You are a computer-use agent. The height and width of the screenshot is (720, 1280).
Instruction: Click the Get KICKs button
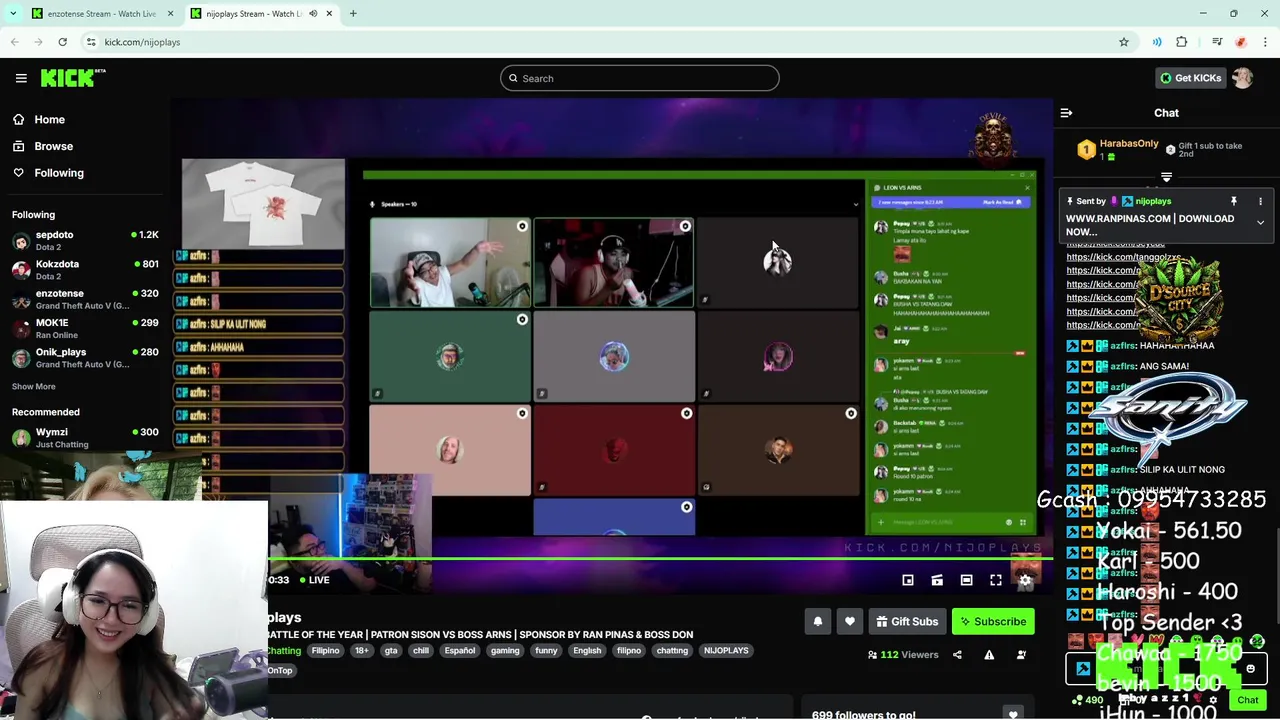click(1190, 78)
